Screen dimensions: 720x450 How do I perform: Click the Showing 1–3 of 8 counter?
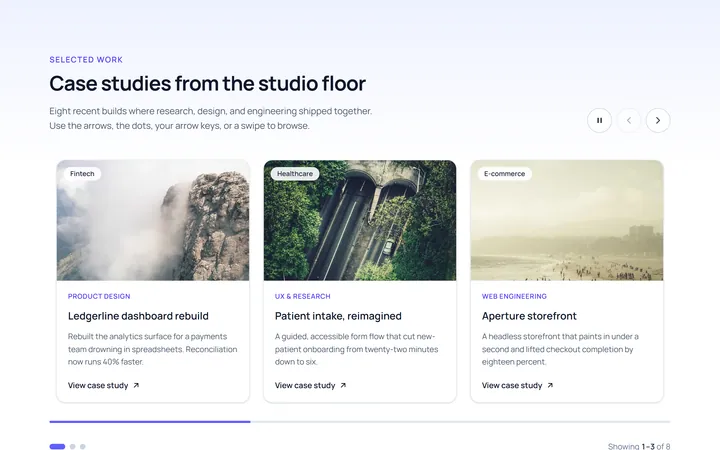click(x=639, y=446)
